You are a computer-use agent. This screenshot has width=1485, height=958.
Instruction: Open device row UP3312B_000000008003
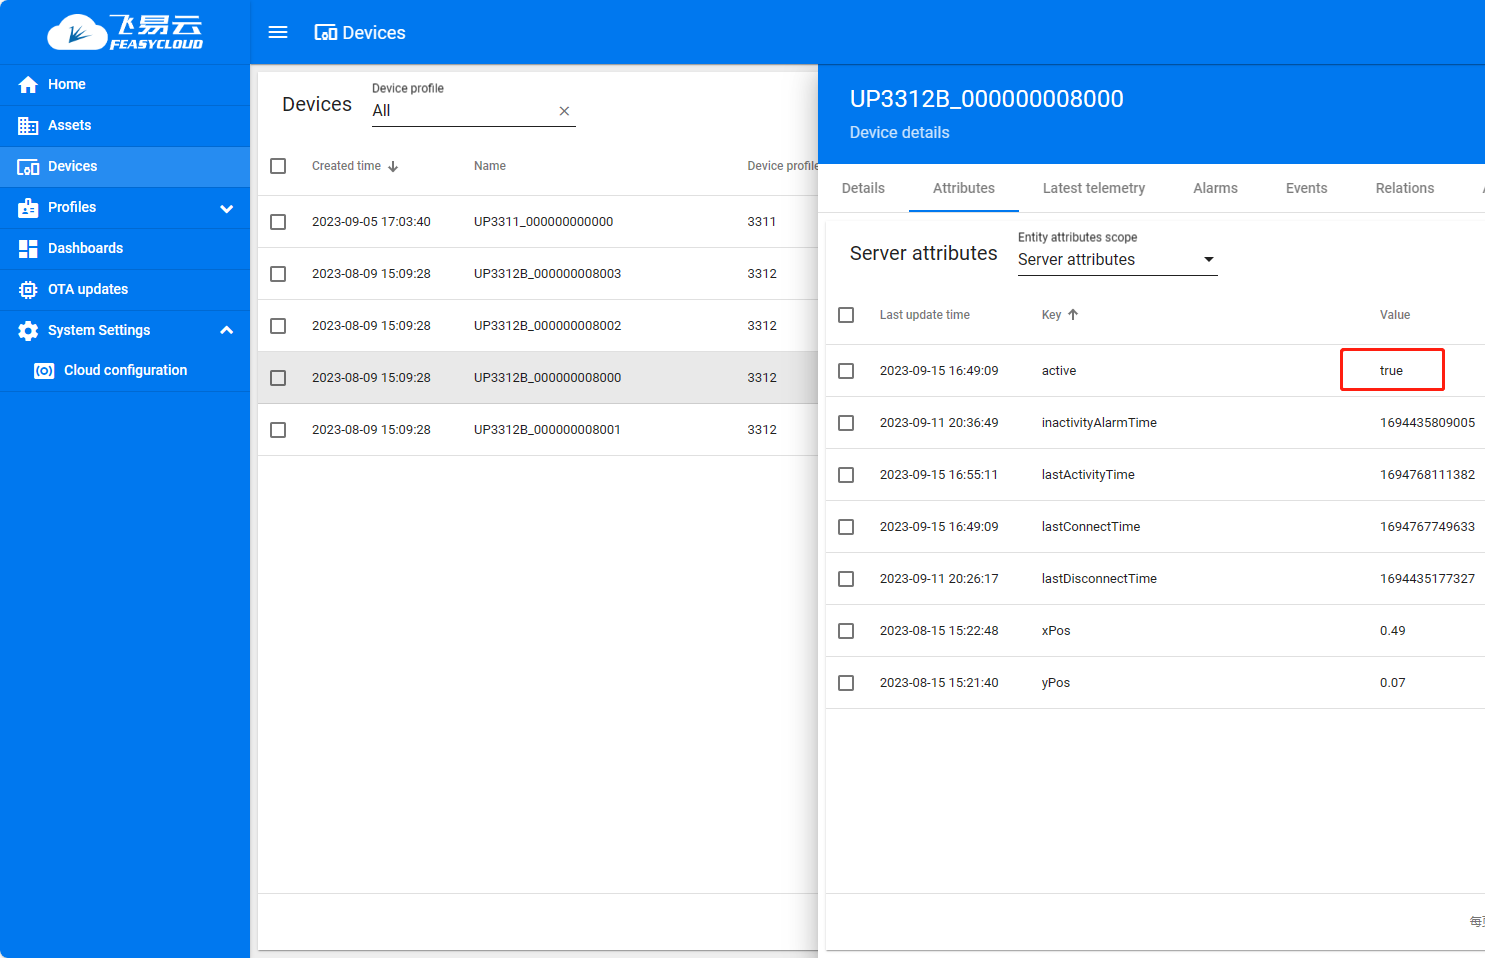point(547,274)
